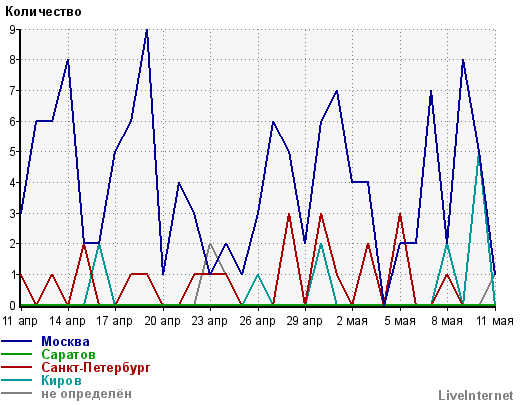This screenshot has width=520, height=405.
Task: Click the Москва peak at value 9
Action: pos(147,30)
